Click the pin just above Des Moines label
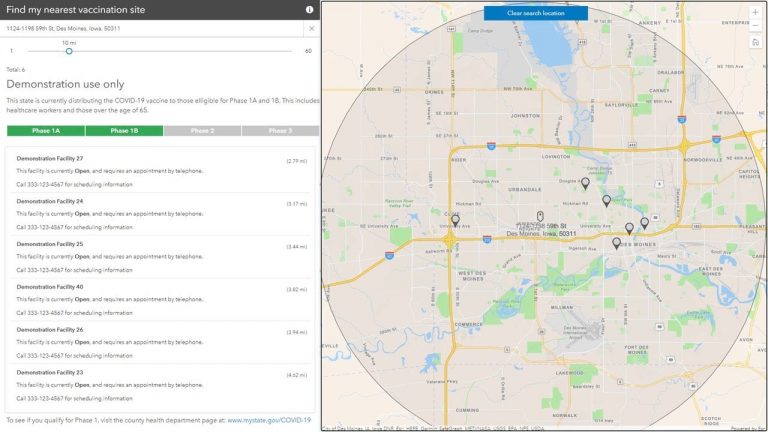The height and width of the screenshot is (432, 768). [x=629, y=228]
